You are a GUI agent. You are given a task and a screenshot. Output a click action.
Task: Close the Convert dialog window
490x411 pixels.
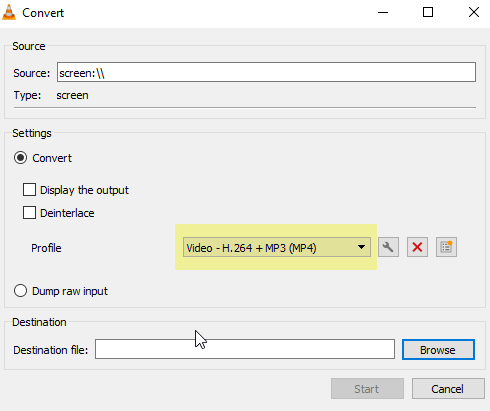pos(474,13)
